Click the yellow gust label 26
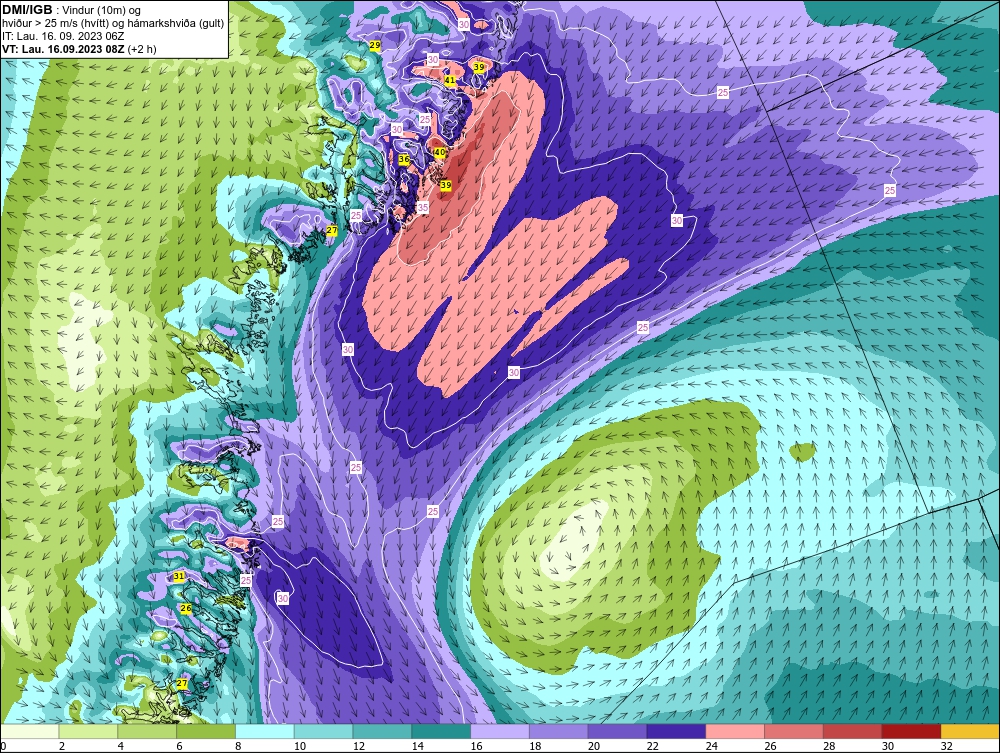The height and width of the screenshot is (753, 1000). point(186,608)
